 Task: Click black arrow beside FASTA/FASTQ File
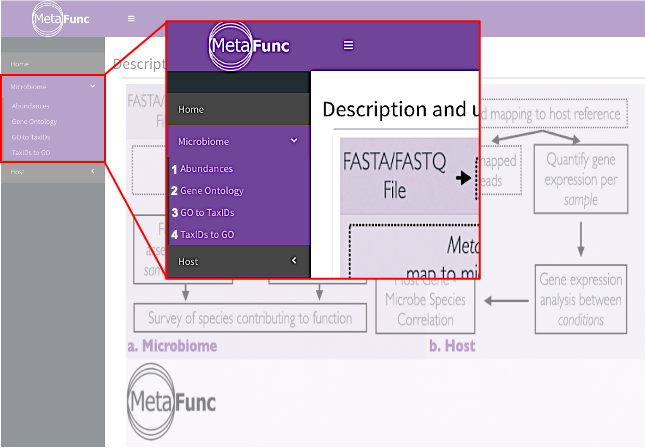coord(464,178)
